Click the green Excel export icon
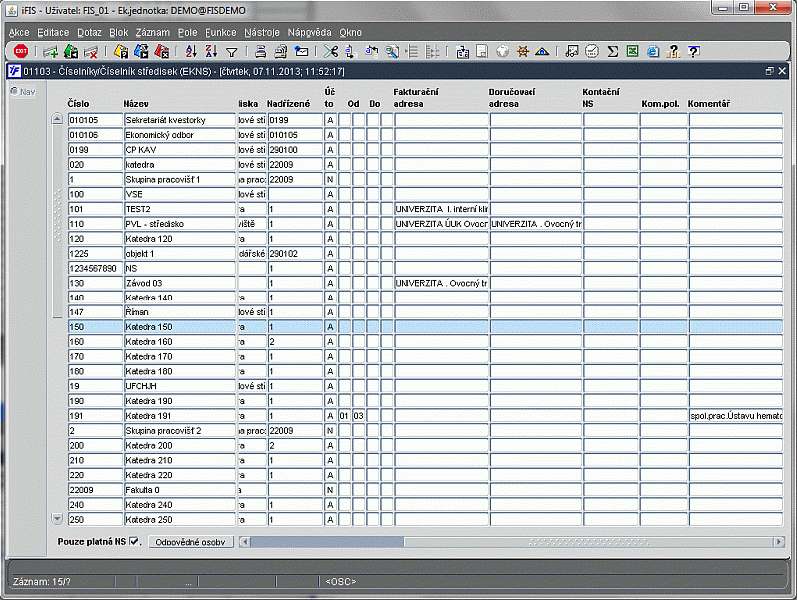 pyautogui.click(x=632, y=51)
